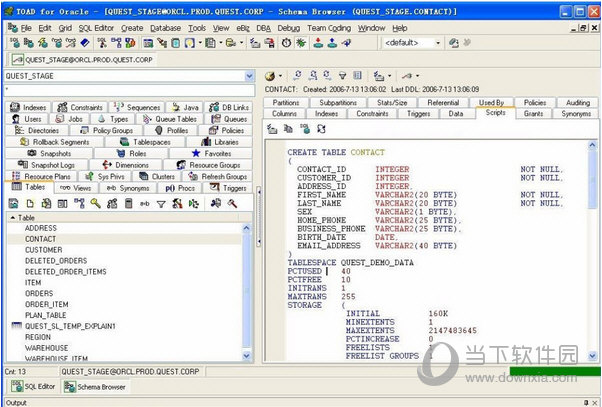The image size is (602, 407).
Task: Select the PLAN_TABLE entry
Action: coord(45,315)
